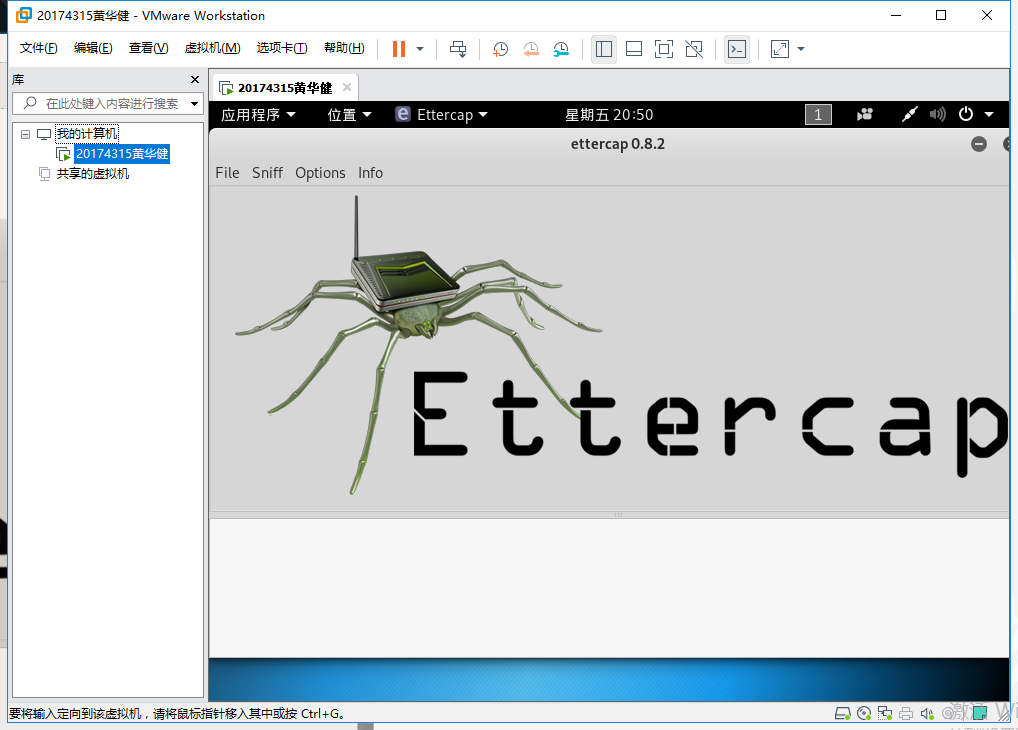Viewport: 1018px width, 730px height.
Task: Open the ettercap Info menu
Action: 370,173
